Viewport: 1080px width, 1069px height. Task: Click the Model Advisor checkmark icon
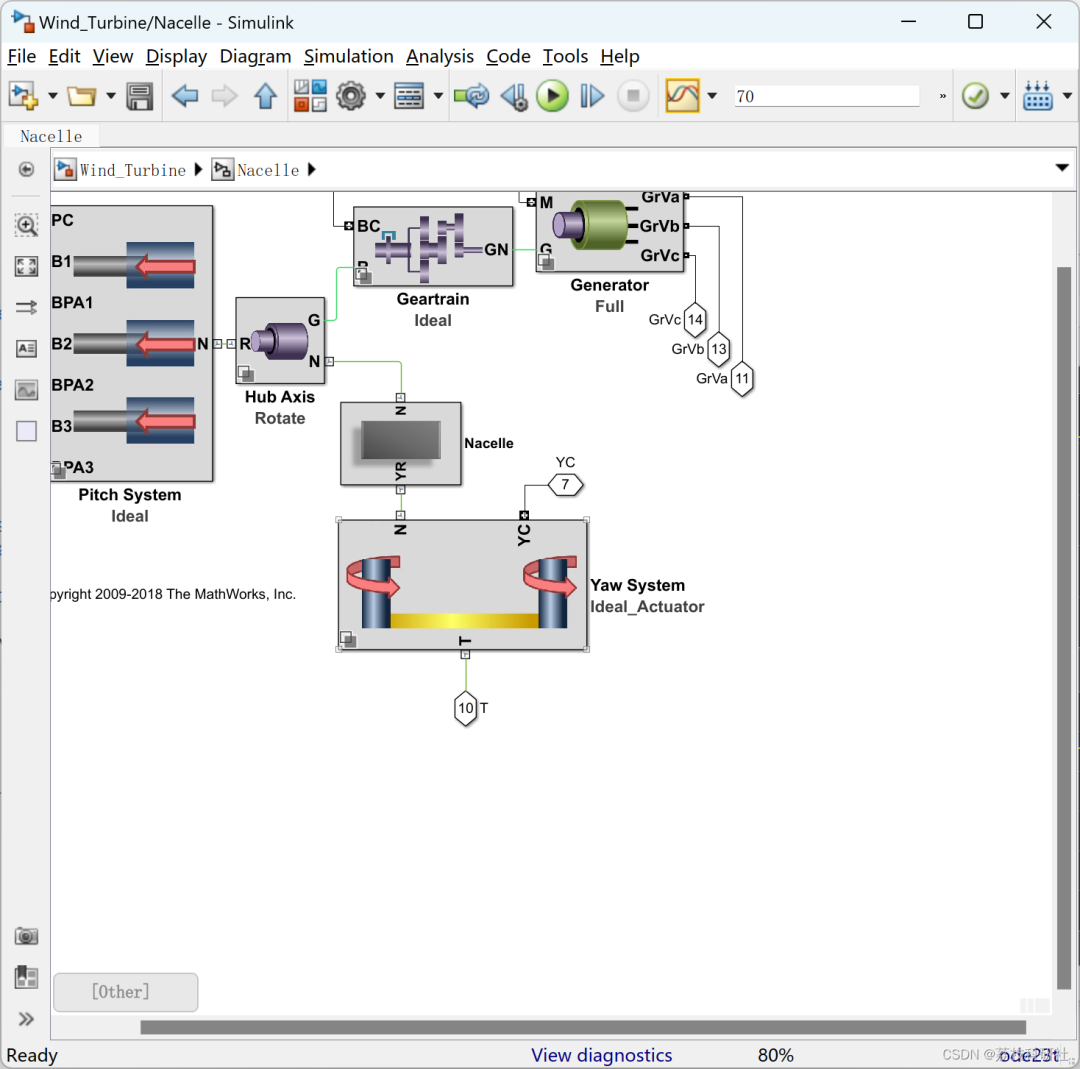coord(975,96)
